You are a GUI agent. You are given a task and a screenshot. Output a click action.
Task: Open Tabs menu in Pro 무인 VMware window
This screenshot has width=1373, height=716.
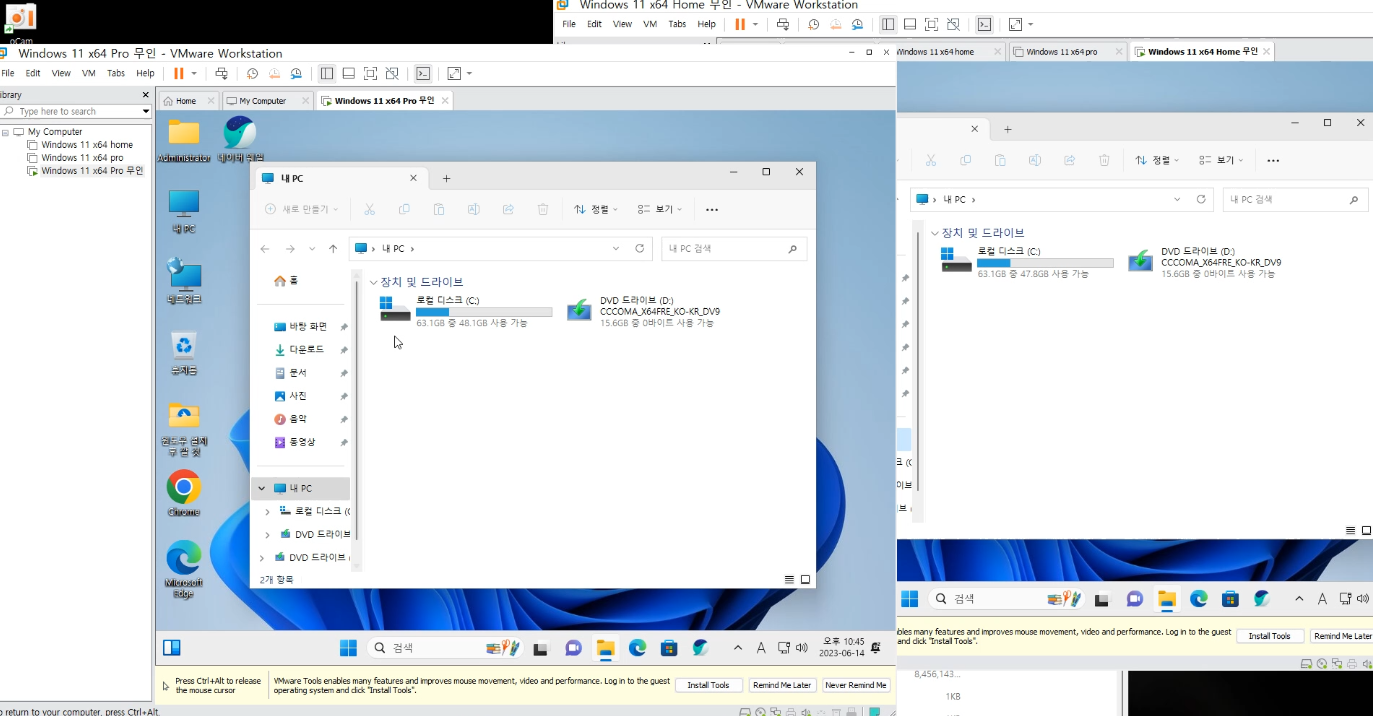(x=116, y=73)
